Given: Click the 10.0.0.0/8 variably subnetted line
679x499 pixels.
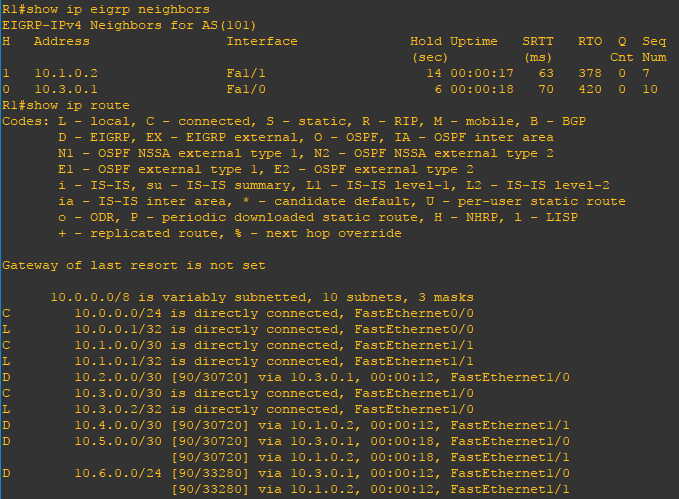Looking at the screenshot, I should 262,298.
